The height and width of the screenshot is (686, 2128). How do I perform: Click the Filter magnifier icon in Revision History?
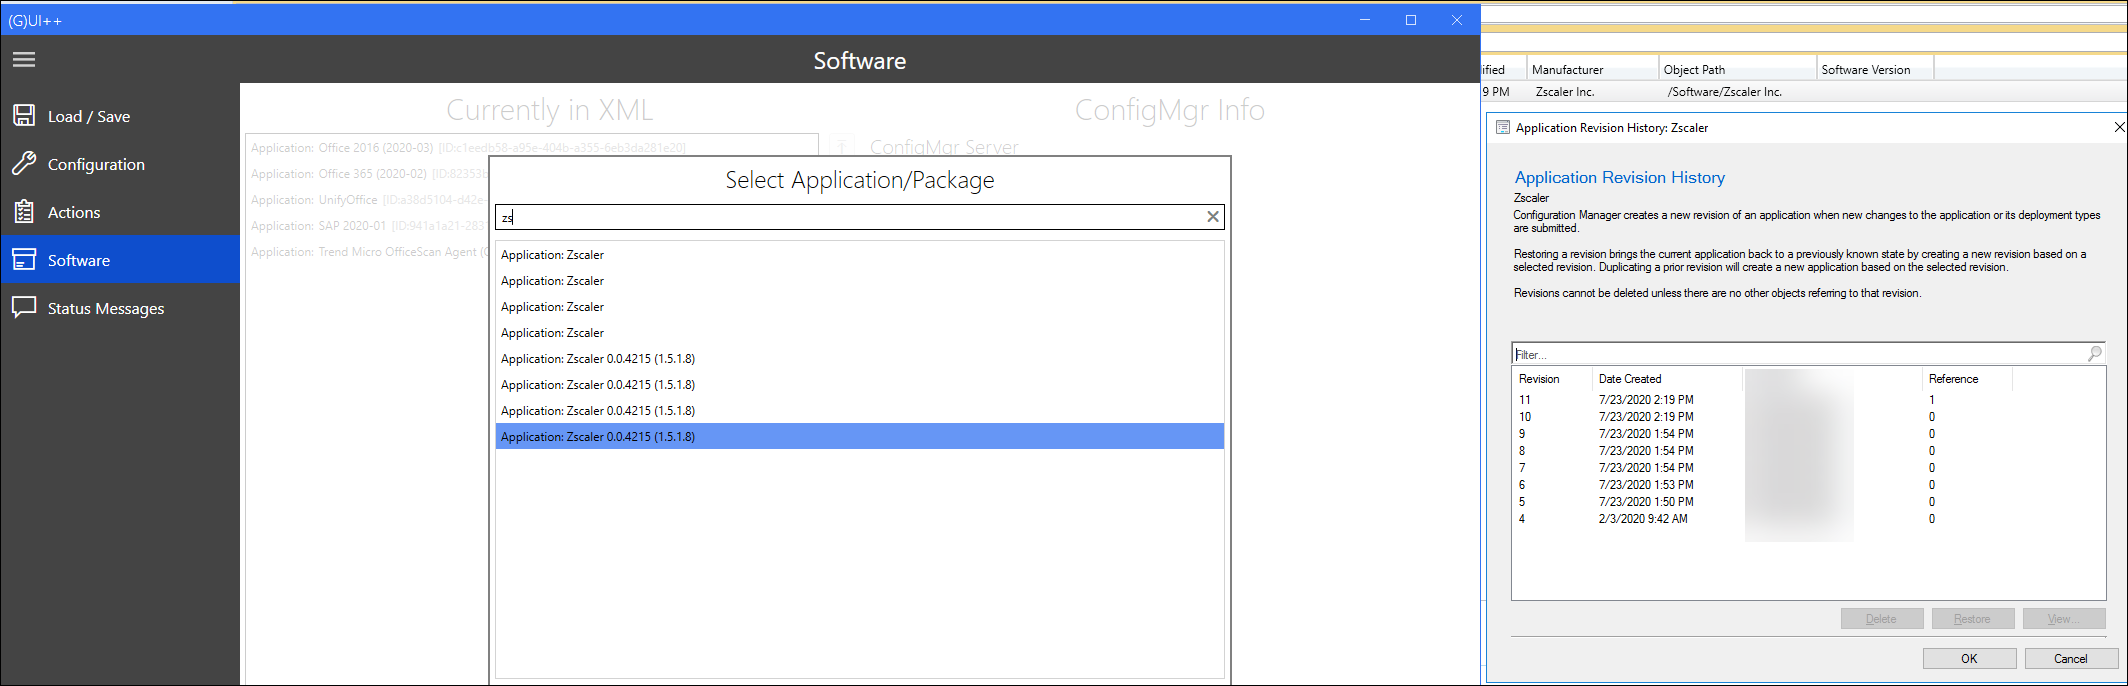pos(2095,354)
